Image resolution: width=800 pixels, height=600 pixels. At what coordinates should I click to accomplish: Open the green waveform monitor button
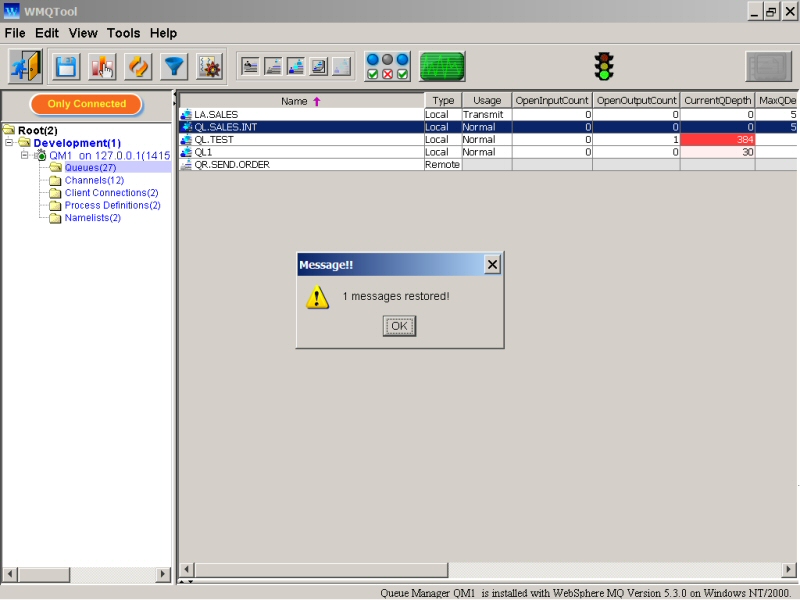(x=442, y=66)
